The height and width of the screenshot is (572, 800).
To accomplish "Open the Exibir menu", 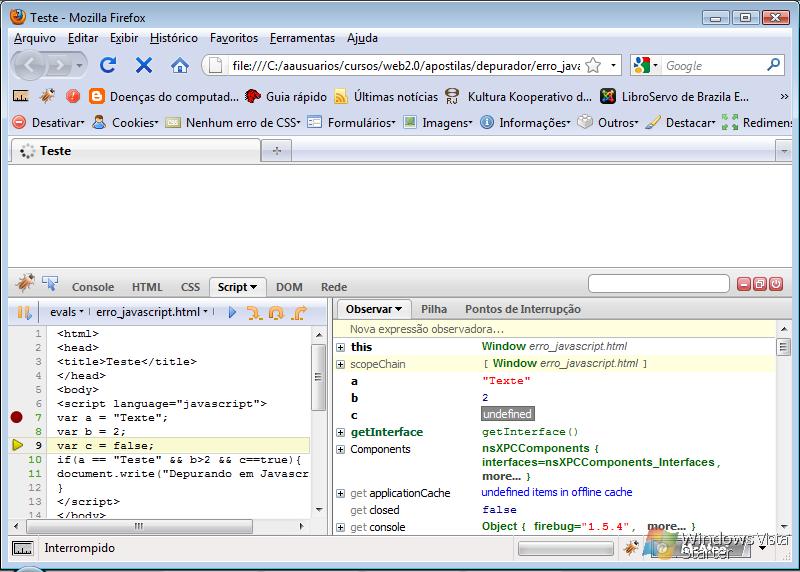I will 124,38.
